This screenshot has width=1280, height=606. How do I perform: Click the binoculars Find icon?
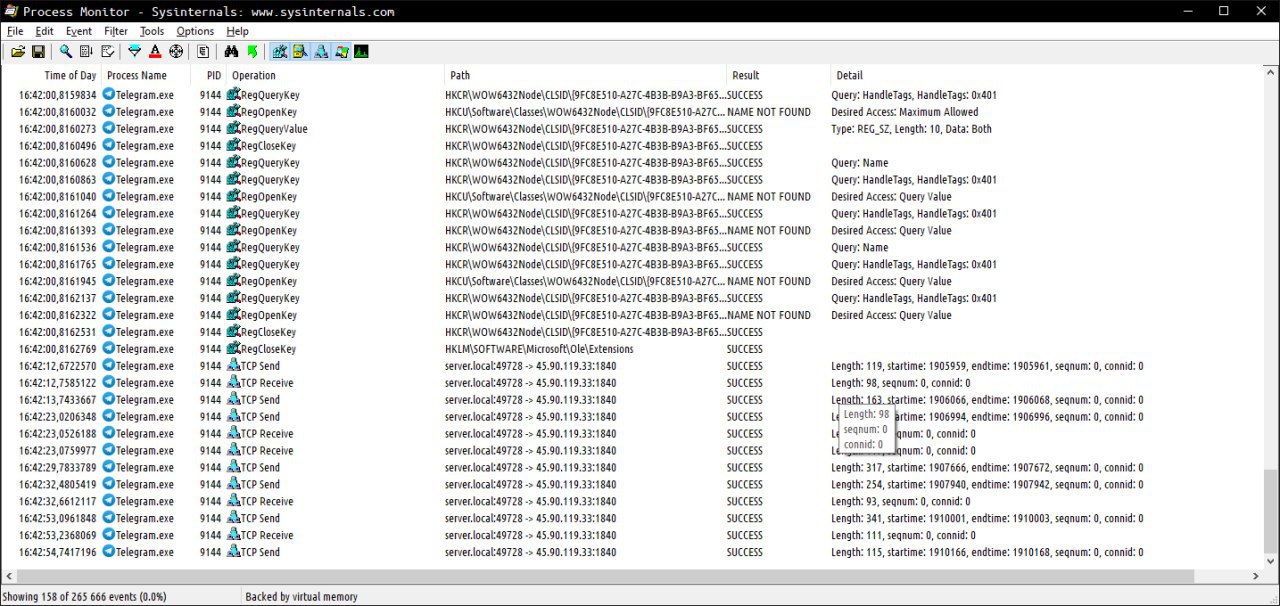[231, 51]
